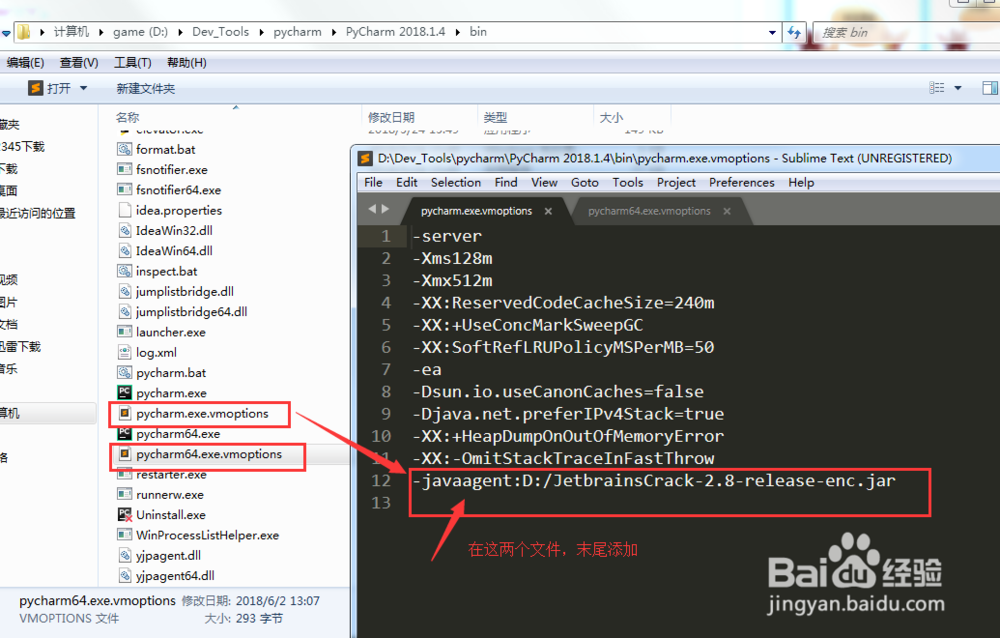Click pycharm in the address breadcrumb
Viewport: 1000px width, 638px height.
(297, 31)
